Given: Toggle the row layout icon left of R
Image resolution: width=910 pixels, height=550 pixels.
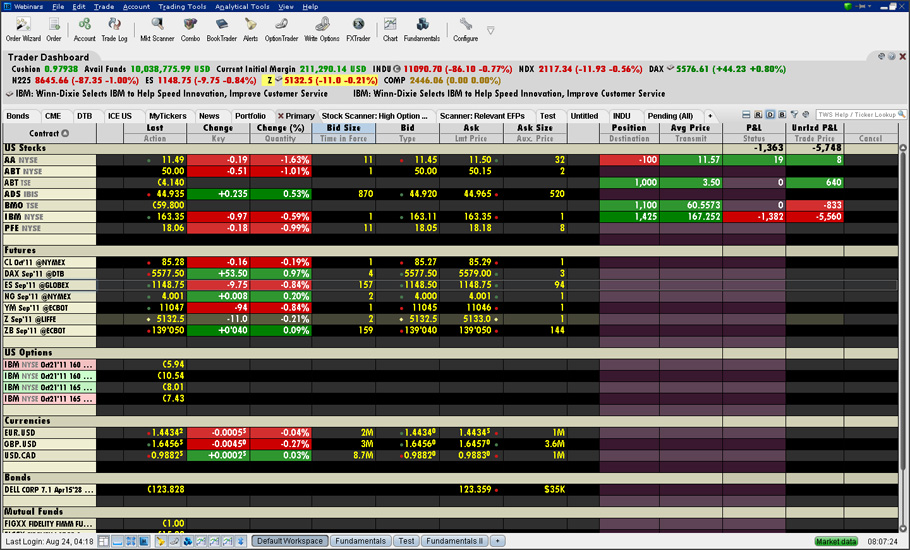Looking at the screenshot, I should pos(746,115).
